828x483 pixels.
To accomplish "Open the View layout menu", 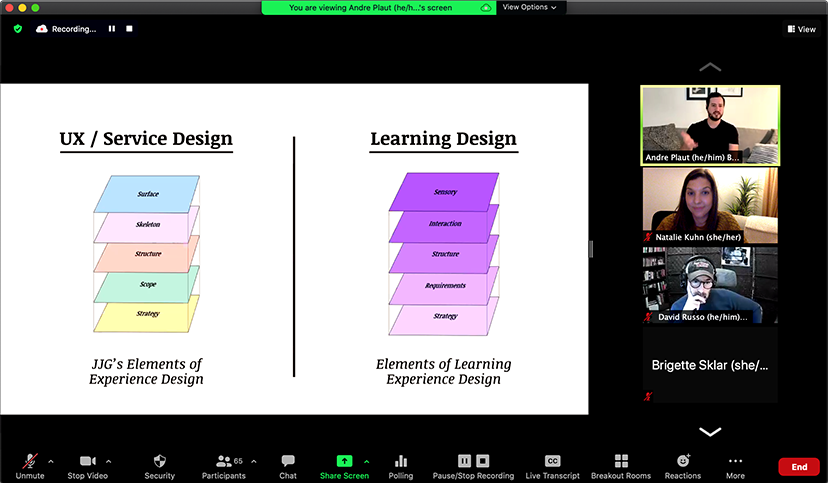I will 801,29.
